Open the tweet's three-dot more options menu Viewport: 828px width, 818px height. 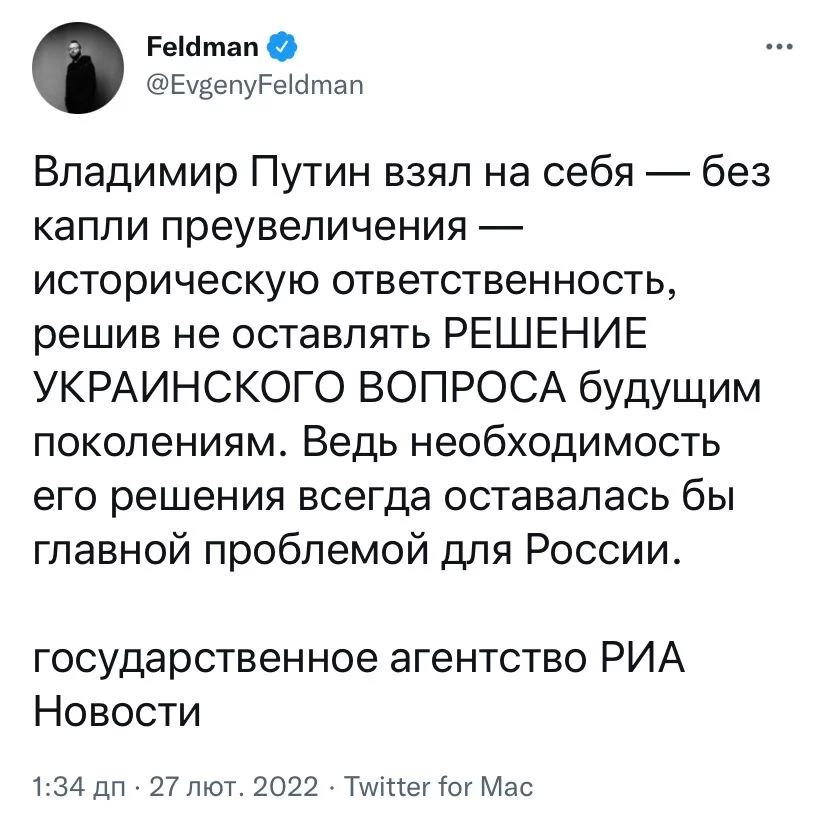pyautogui.click(x=779, y=47)
